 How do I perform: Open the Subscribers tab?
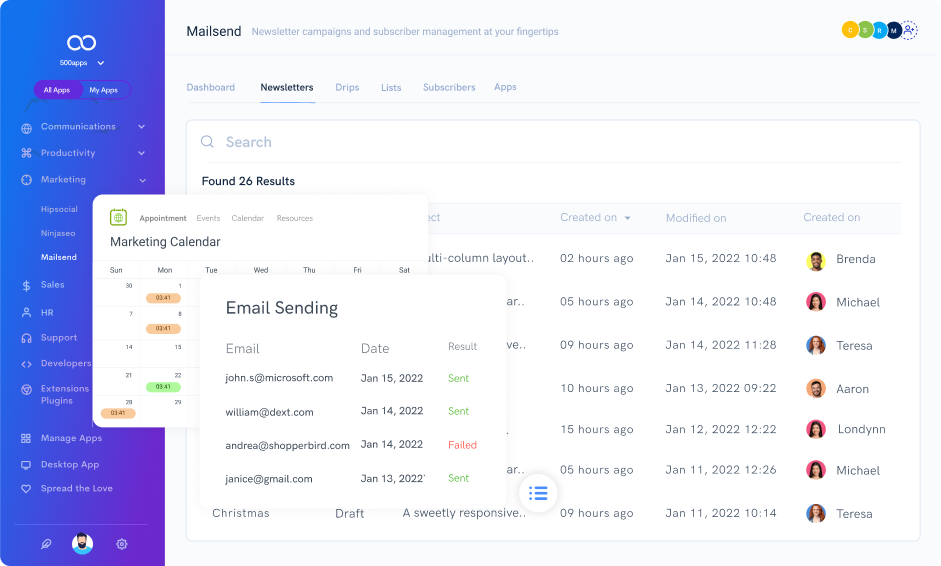click(x=449, y=88)
